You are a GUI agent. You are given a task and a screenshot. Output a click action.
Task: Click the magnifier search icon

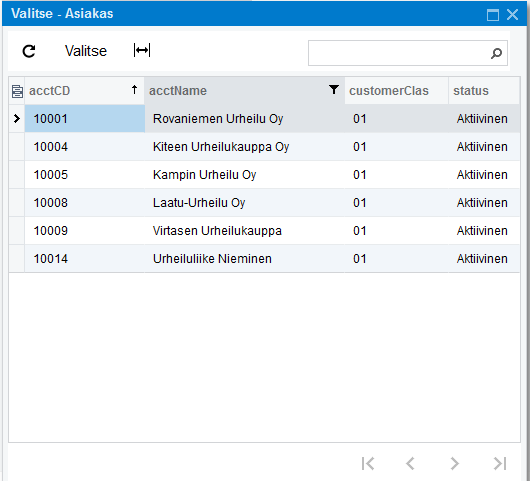pos(496,53)
